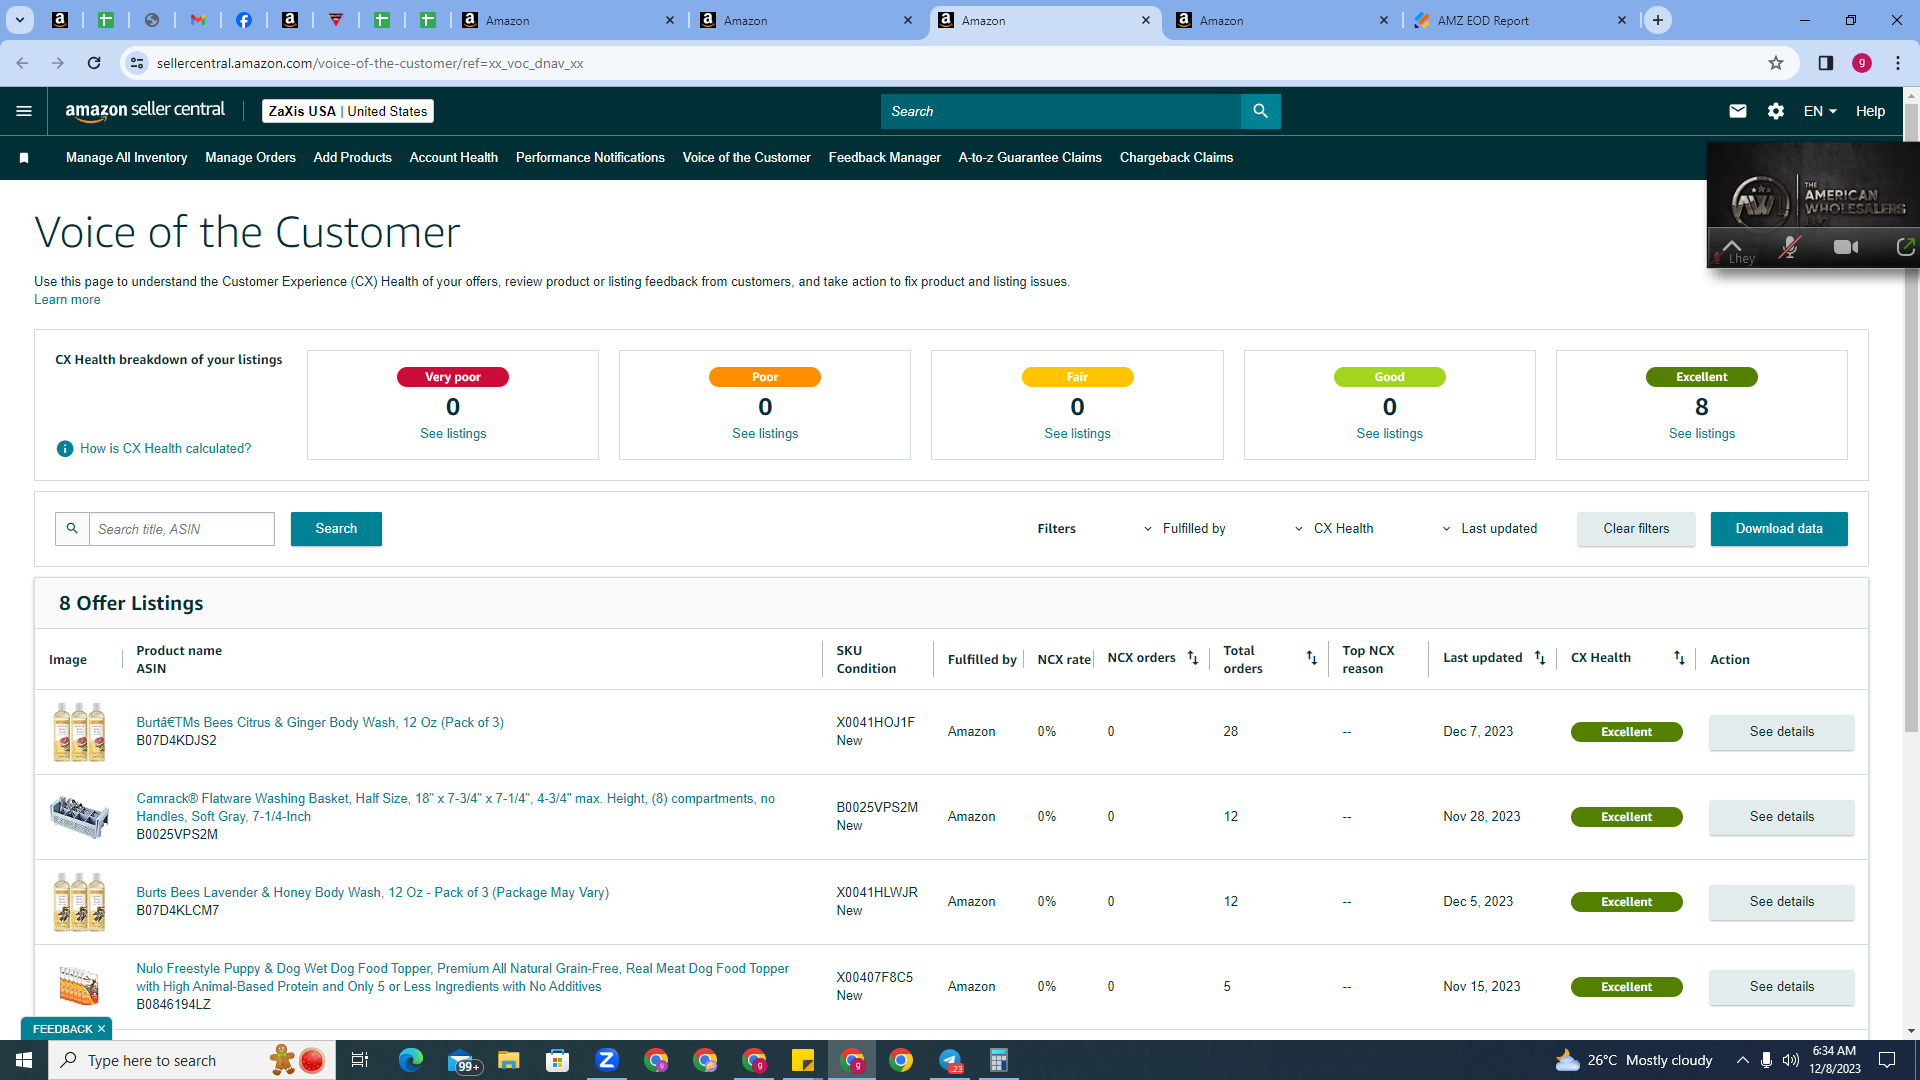Open the taskbar volume control
The width and height of the screenshot is (1920, 1080).
[1791, 1060]
